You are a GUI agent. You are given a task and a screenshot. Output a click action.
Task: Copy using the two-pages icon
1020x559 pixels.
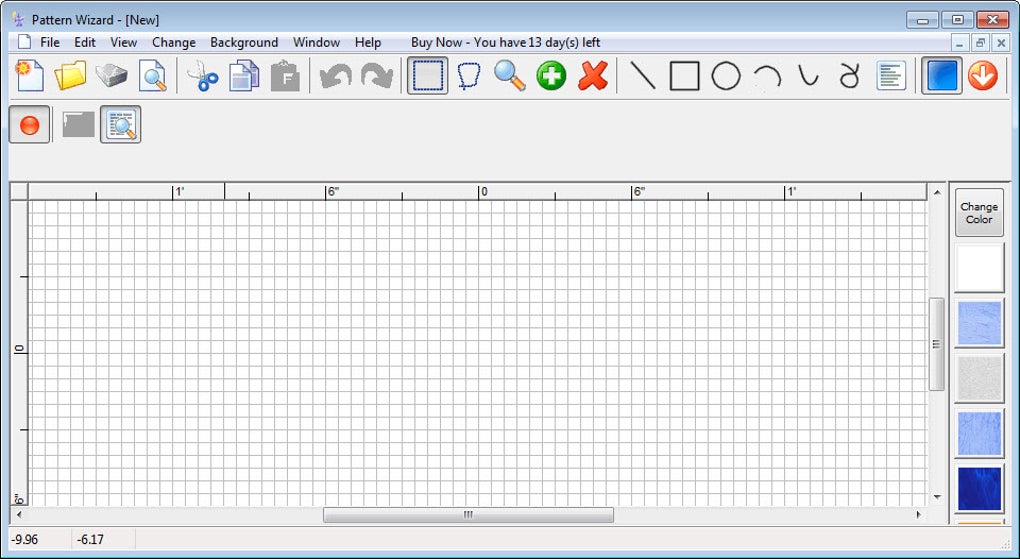pos(244,75)
